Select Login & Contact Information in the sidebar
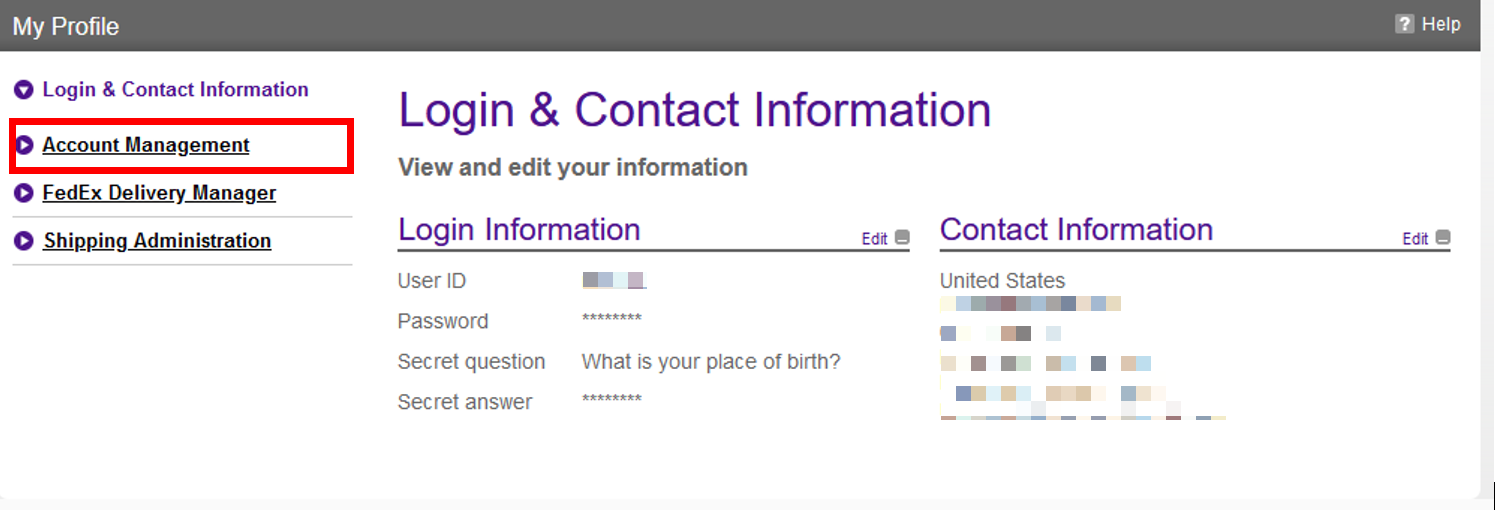 coord(175,90)
